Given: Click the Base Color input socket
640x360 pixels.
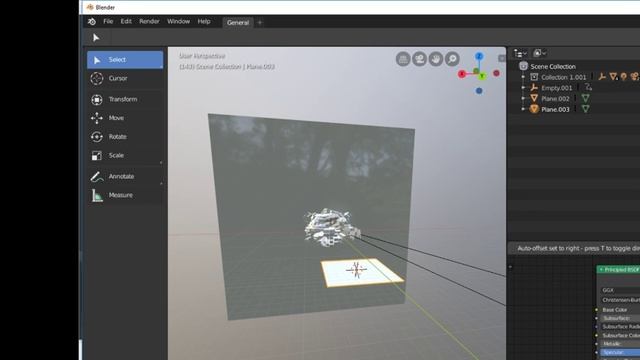Looking at the screenshot, I should [597, 310].
